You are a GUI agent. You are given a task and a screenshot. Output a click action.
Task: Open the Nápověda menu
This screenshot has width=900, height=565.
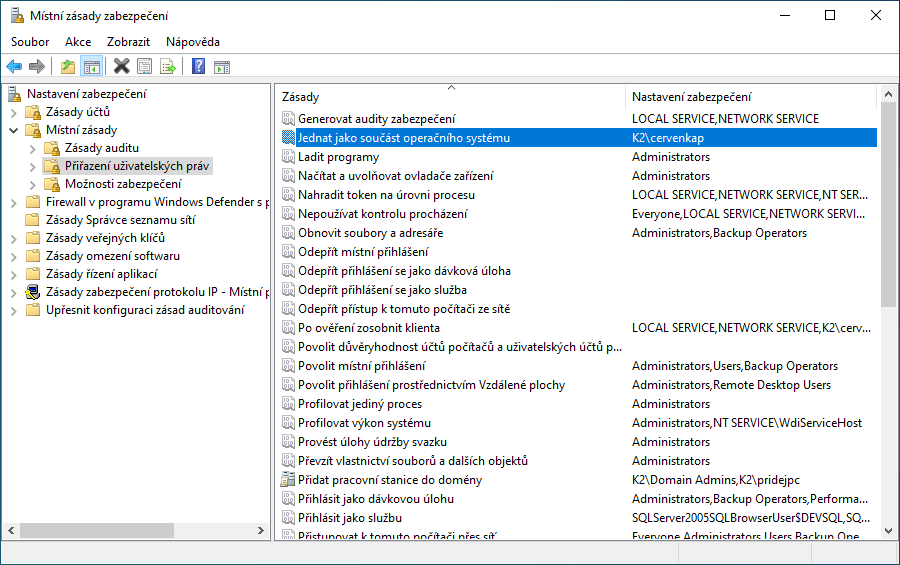tap(193, 42)
